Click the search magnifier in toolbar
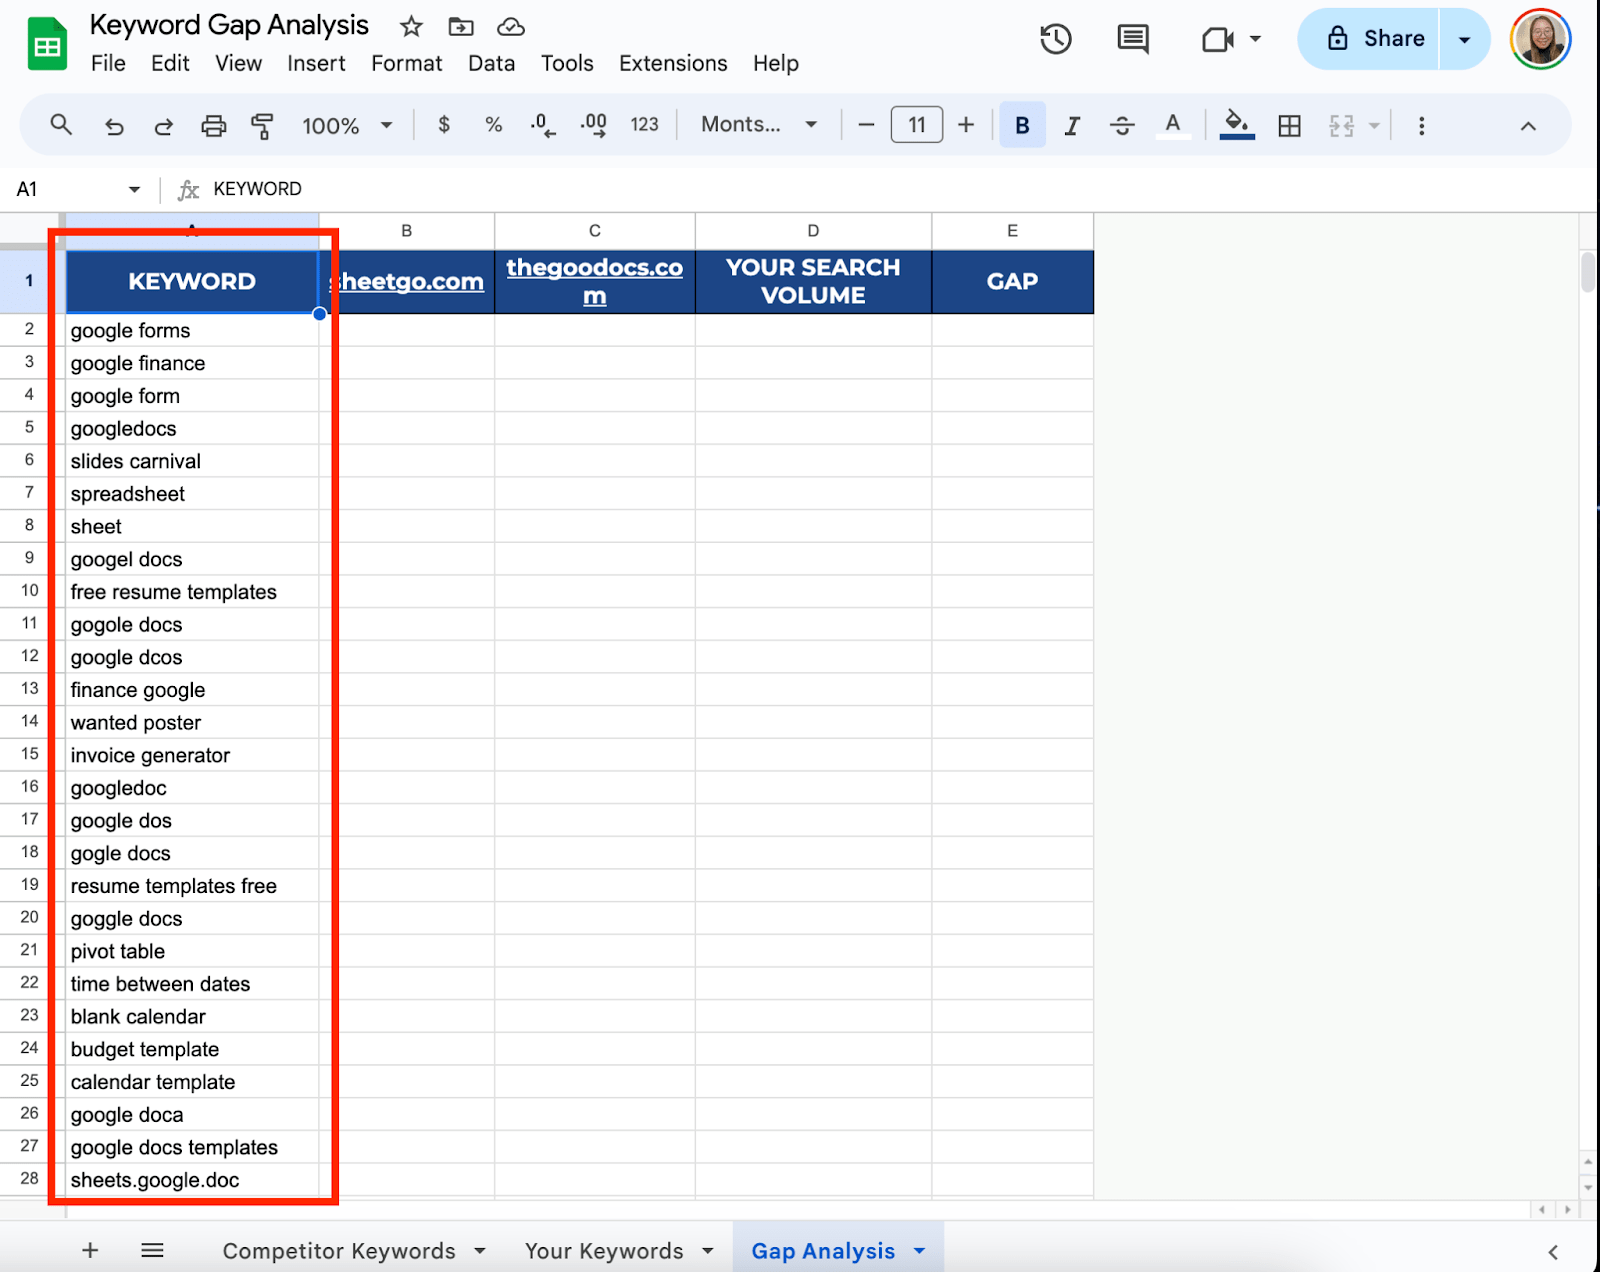This screenshot has height=1272, width=1600. [x=61, y=125]
